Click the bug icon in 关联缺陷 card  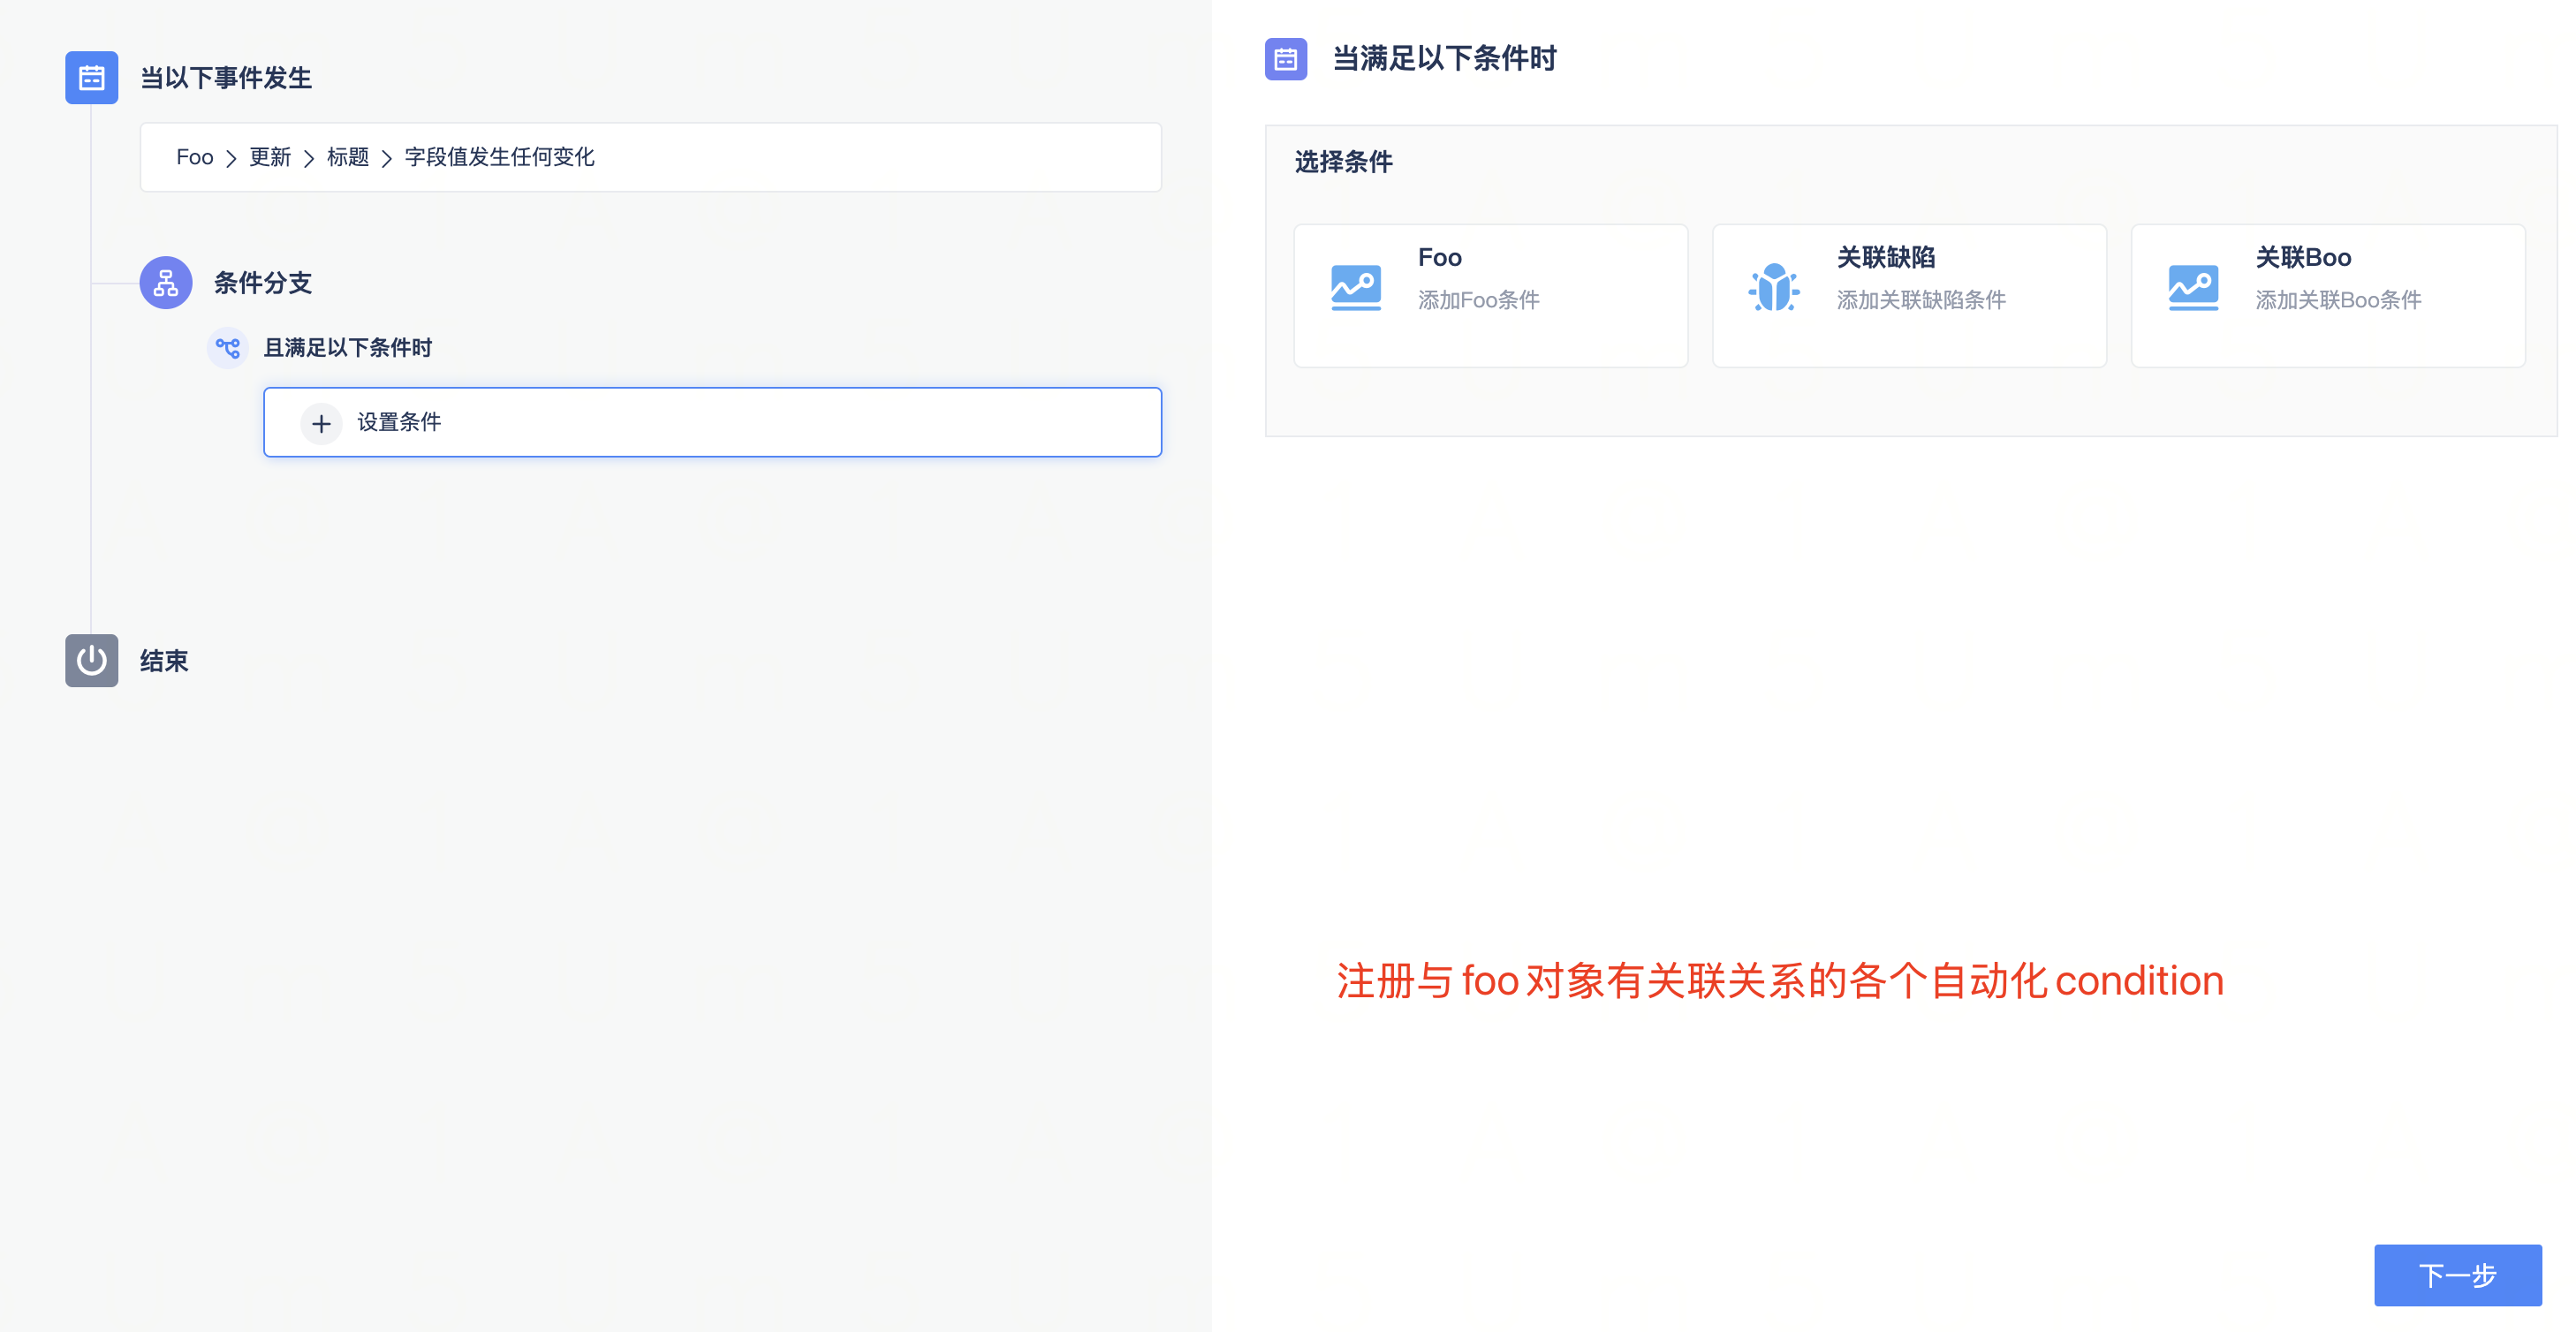pyautogui.click(x=1773, y=288)
